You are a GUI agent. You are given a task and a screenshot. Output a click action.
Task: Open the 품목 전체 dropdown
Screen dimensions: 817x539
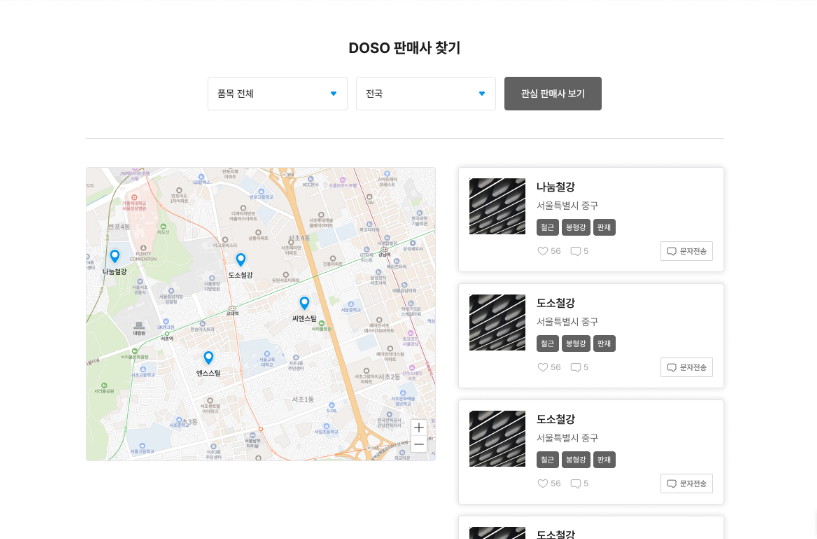coord(277,94)
